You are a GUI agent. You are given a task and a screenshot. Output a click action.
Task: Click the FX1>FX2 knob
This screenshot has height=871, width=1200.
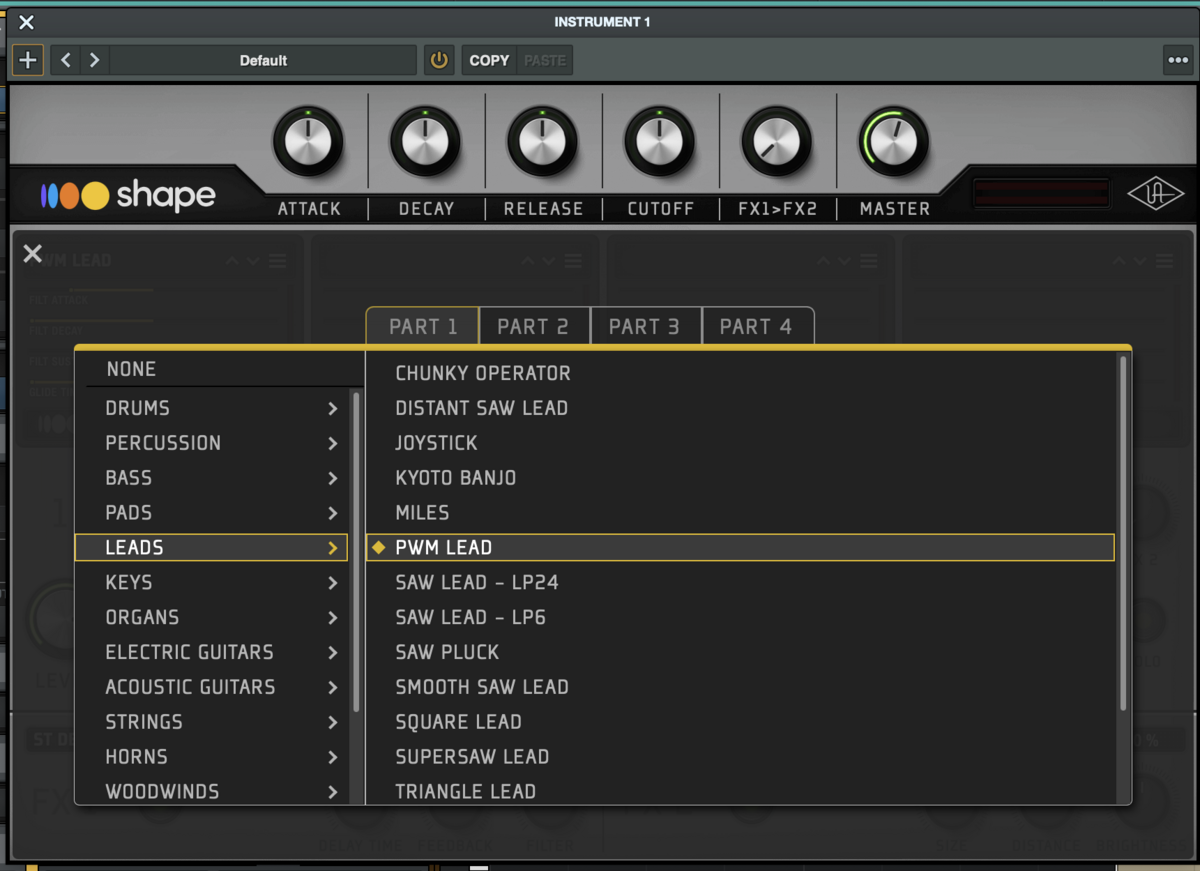coord(777,142)
